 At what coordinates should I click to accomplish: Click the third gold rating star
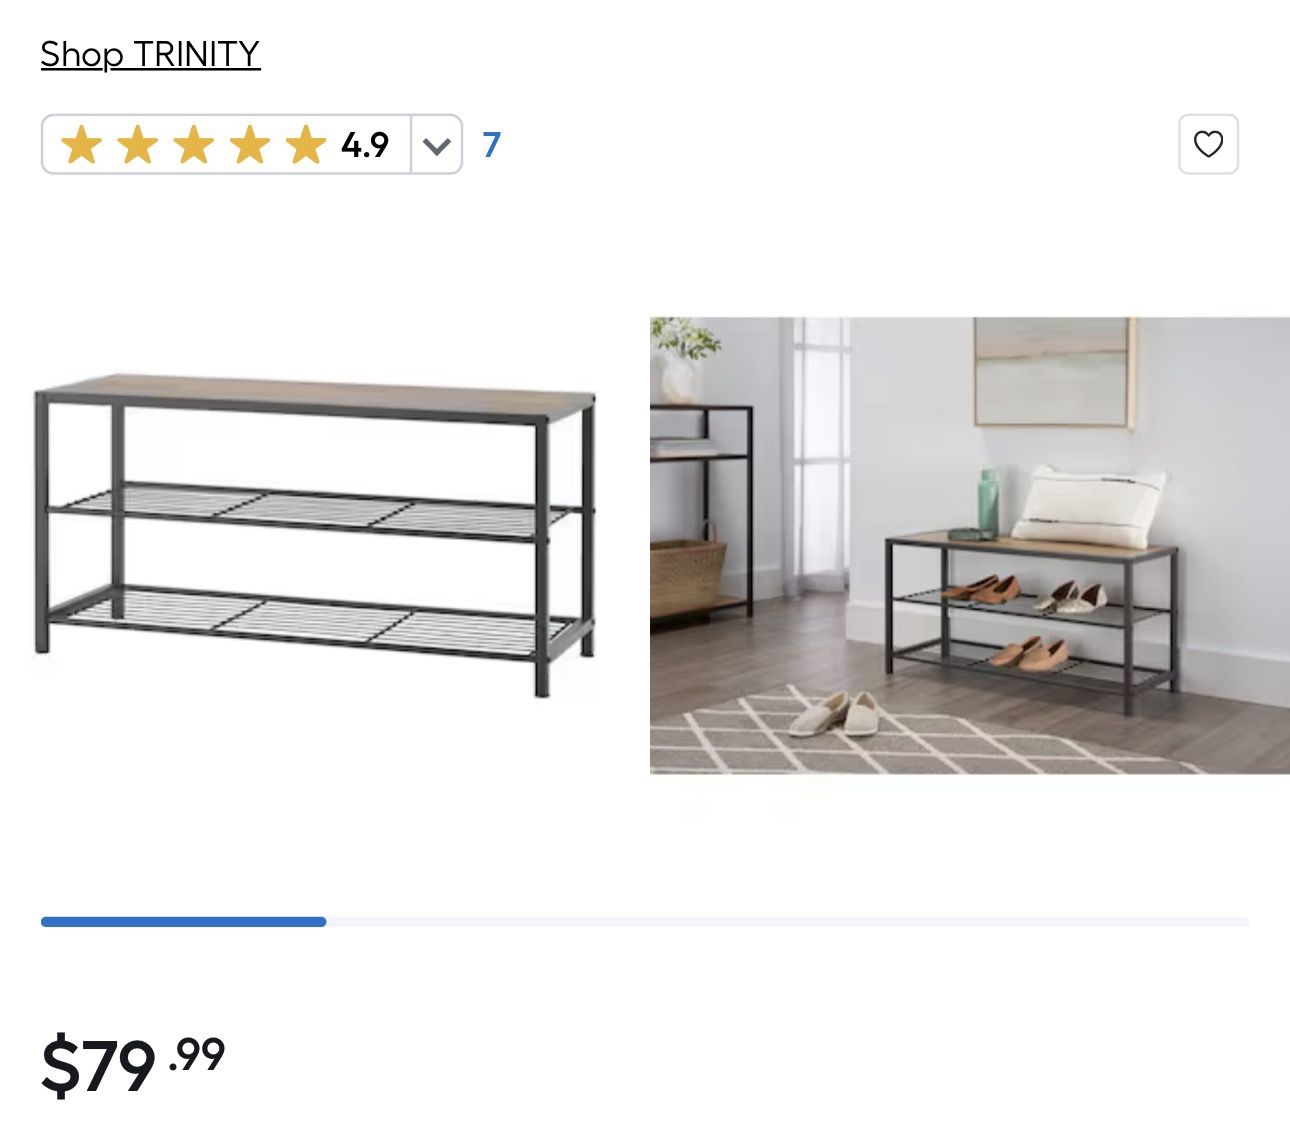[193, 146]
